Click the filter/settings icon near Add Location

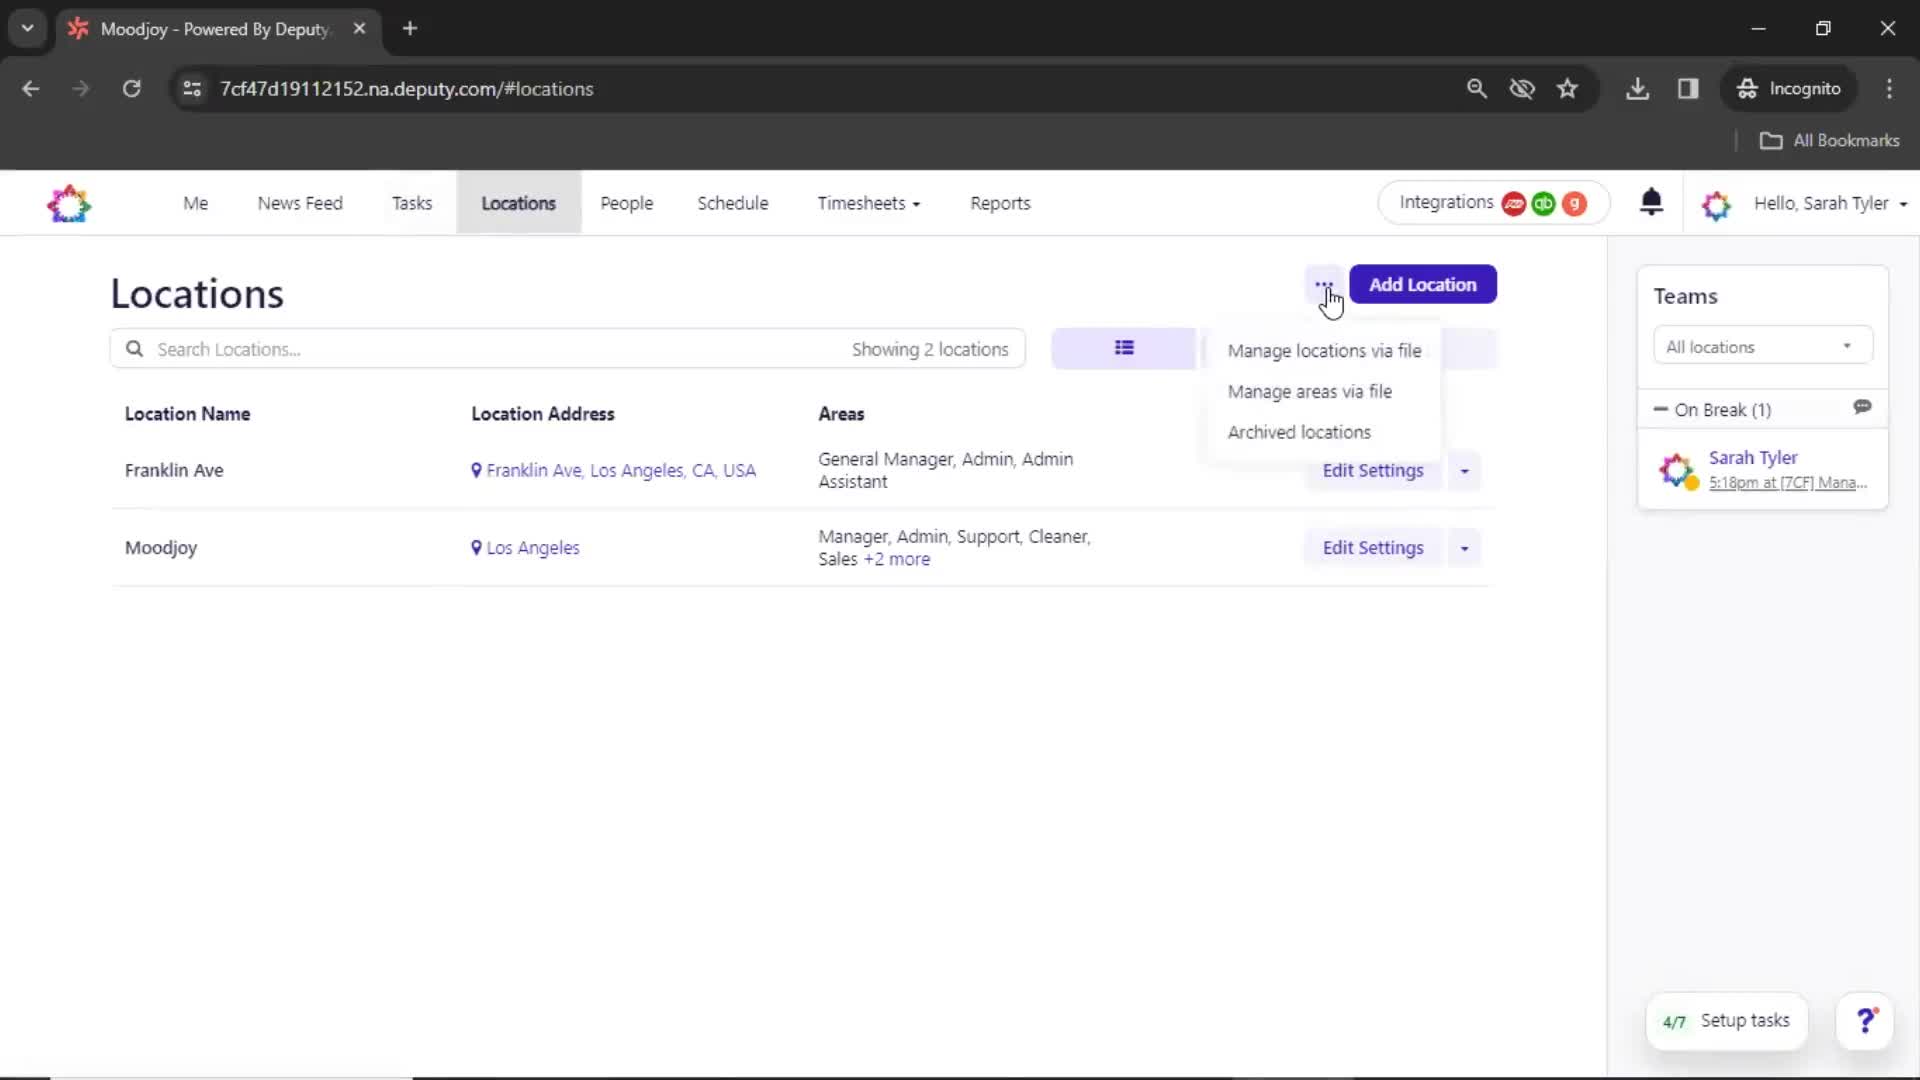coord(1323,284)
